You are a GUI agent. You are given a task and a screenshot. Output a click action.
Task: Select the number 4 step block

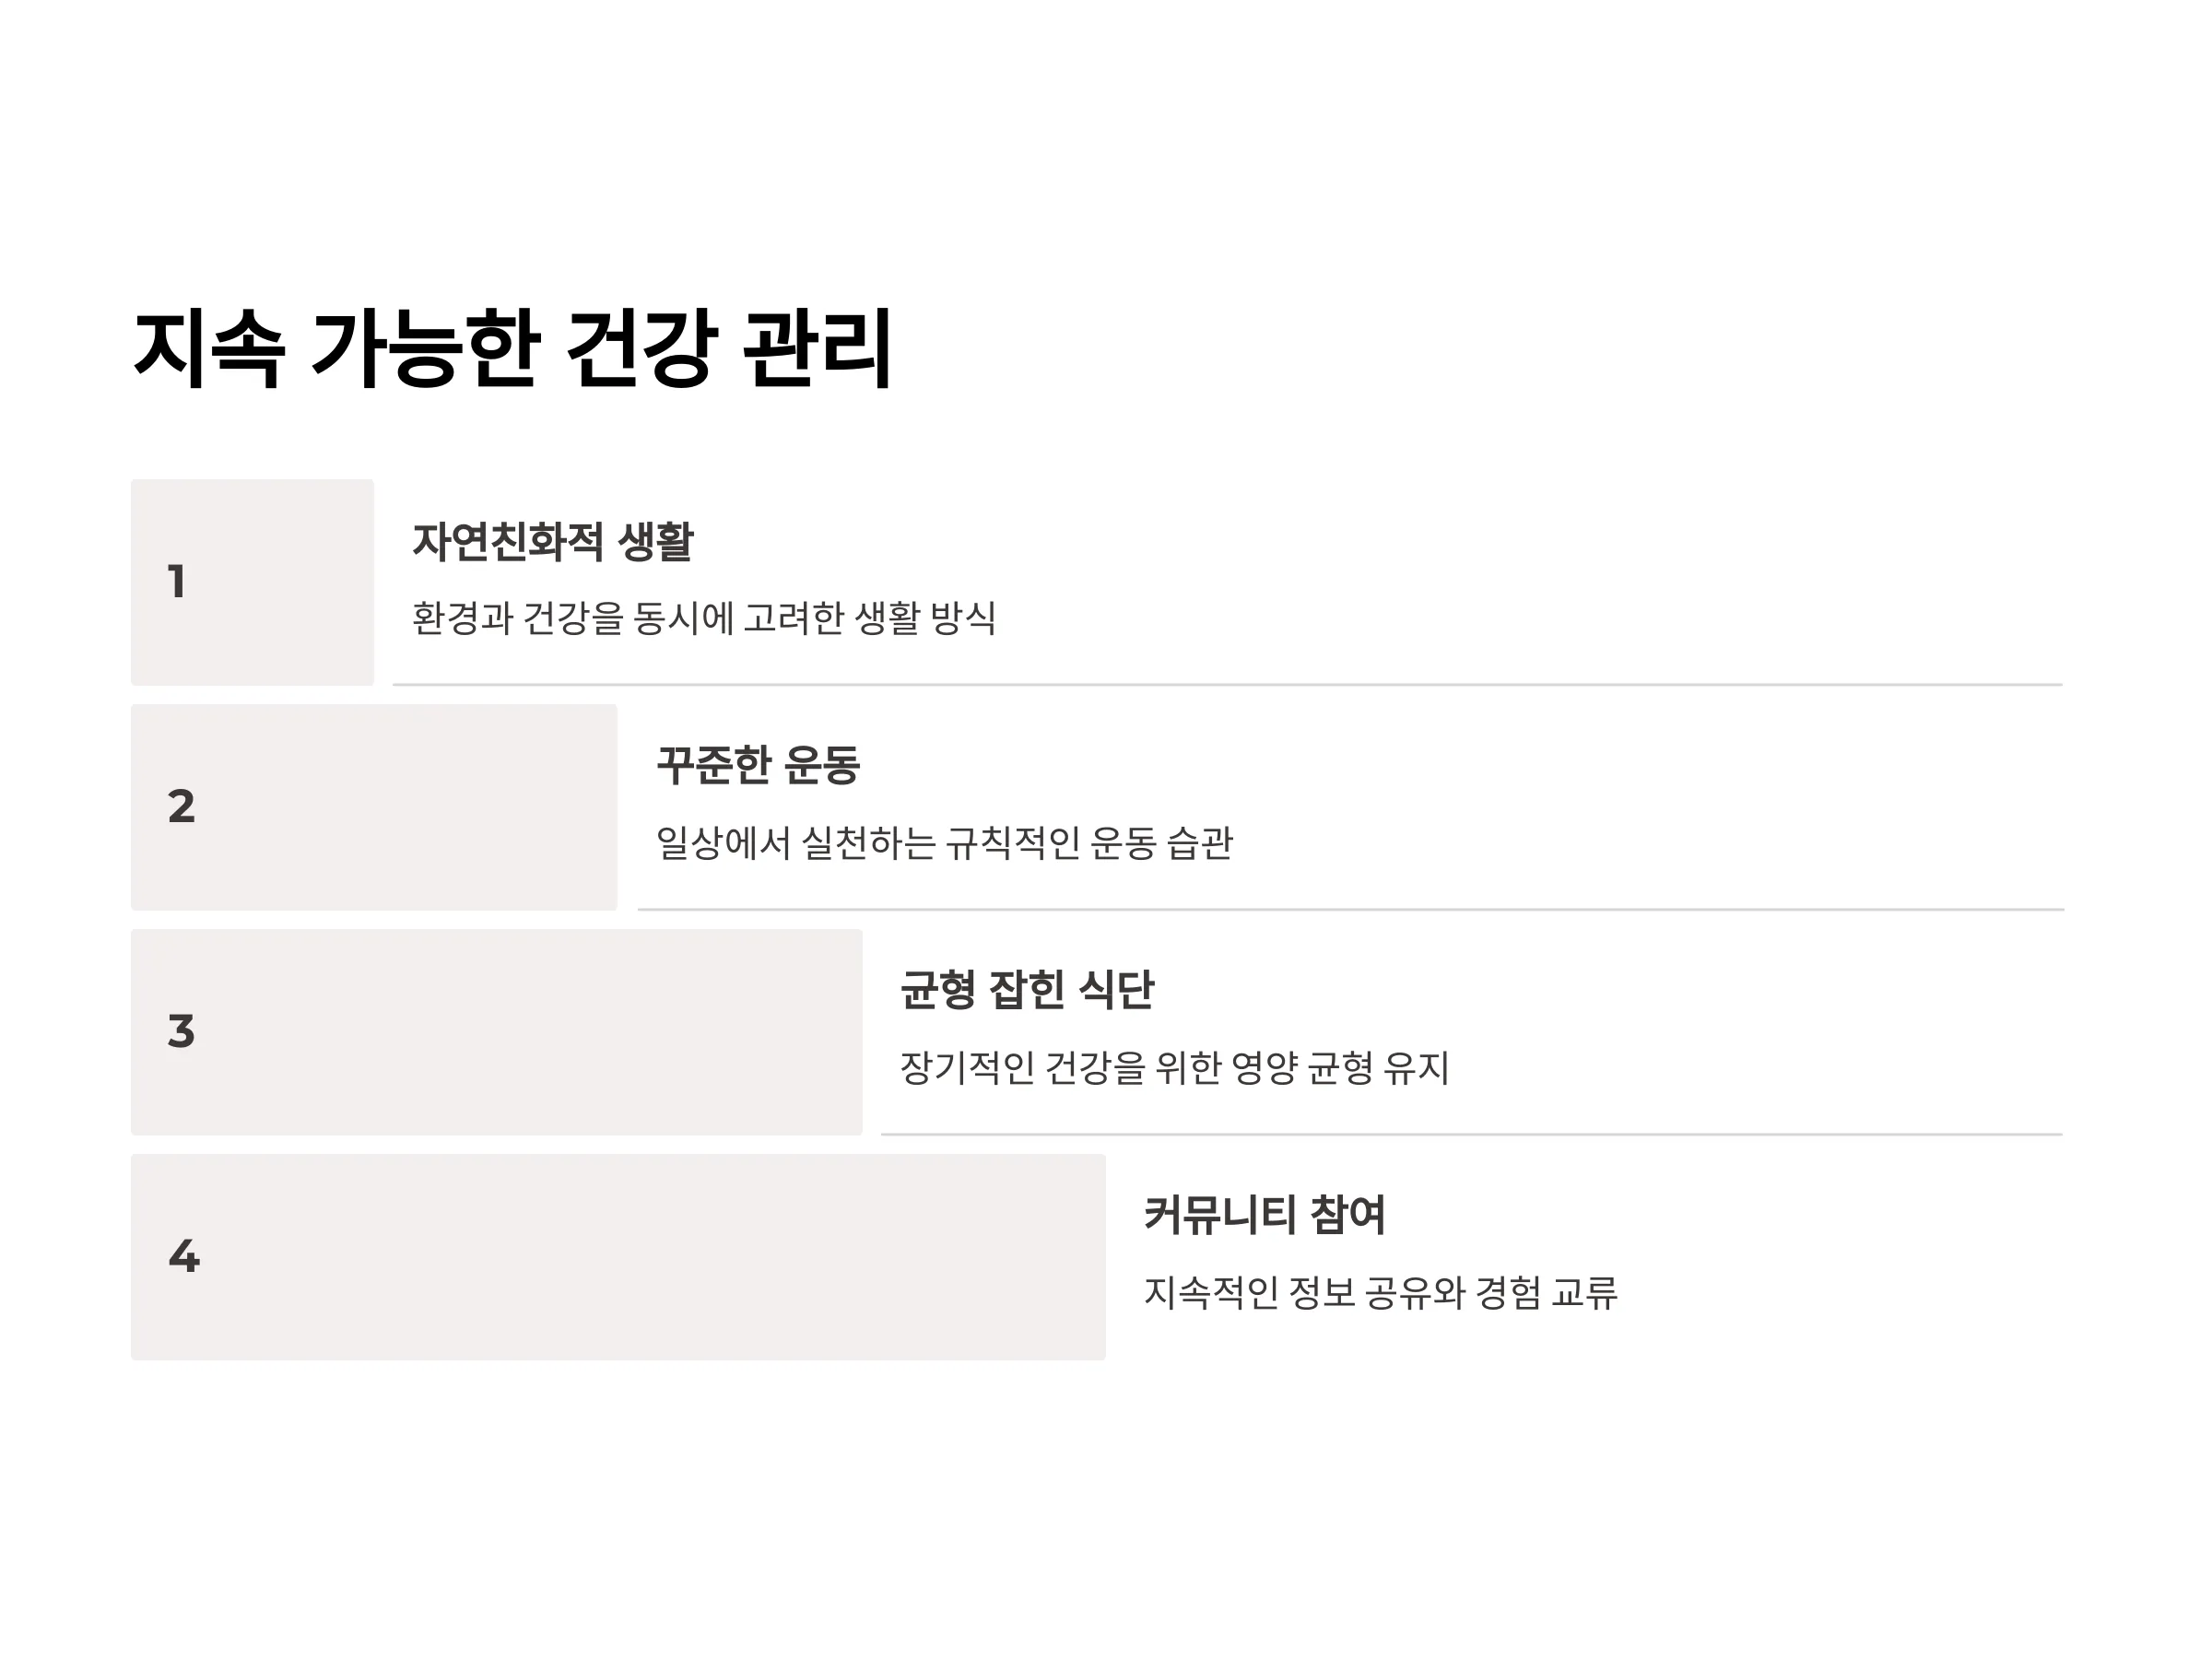618,1257
